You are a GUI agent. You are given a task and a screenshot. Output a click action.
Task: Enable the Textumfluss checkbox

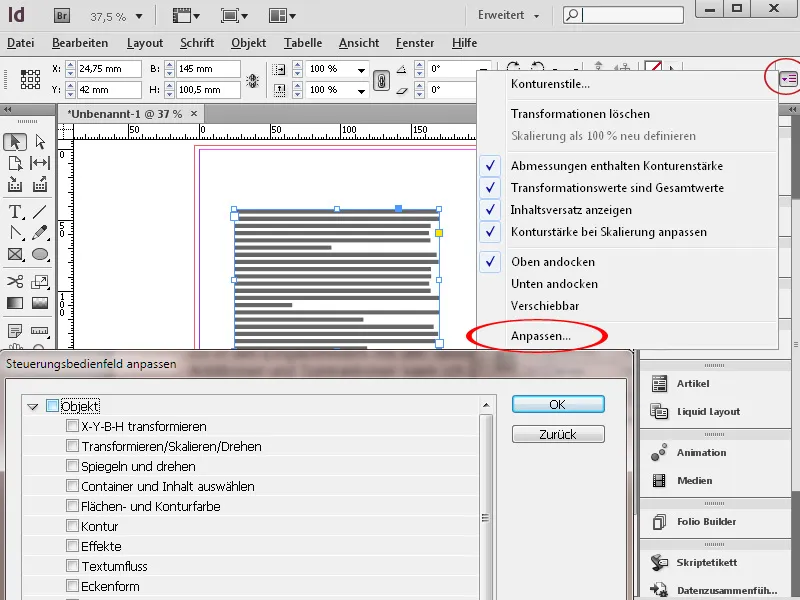pyautogui.click(x=72, y=565)
